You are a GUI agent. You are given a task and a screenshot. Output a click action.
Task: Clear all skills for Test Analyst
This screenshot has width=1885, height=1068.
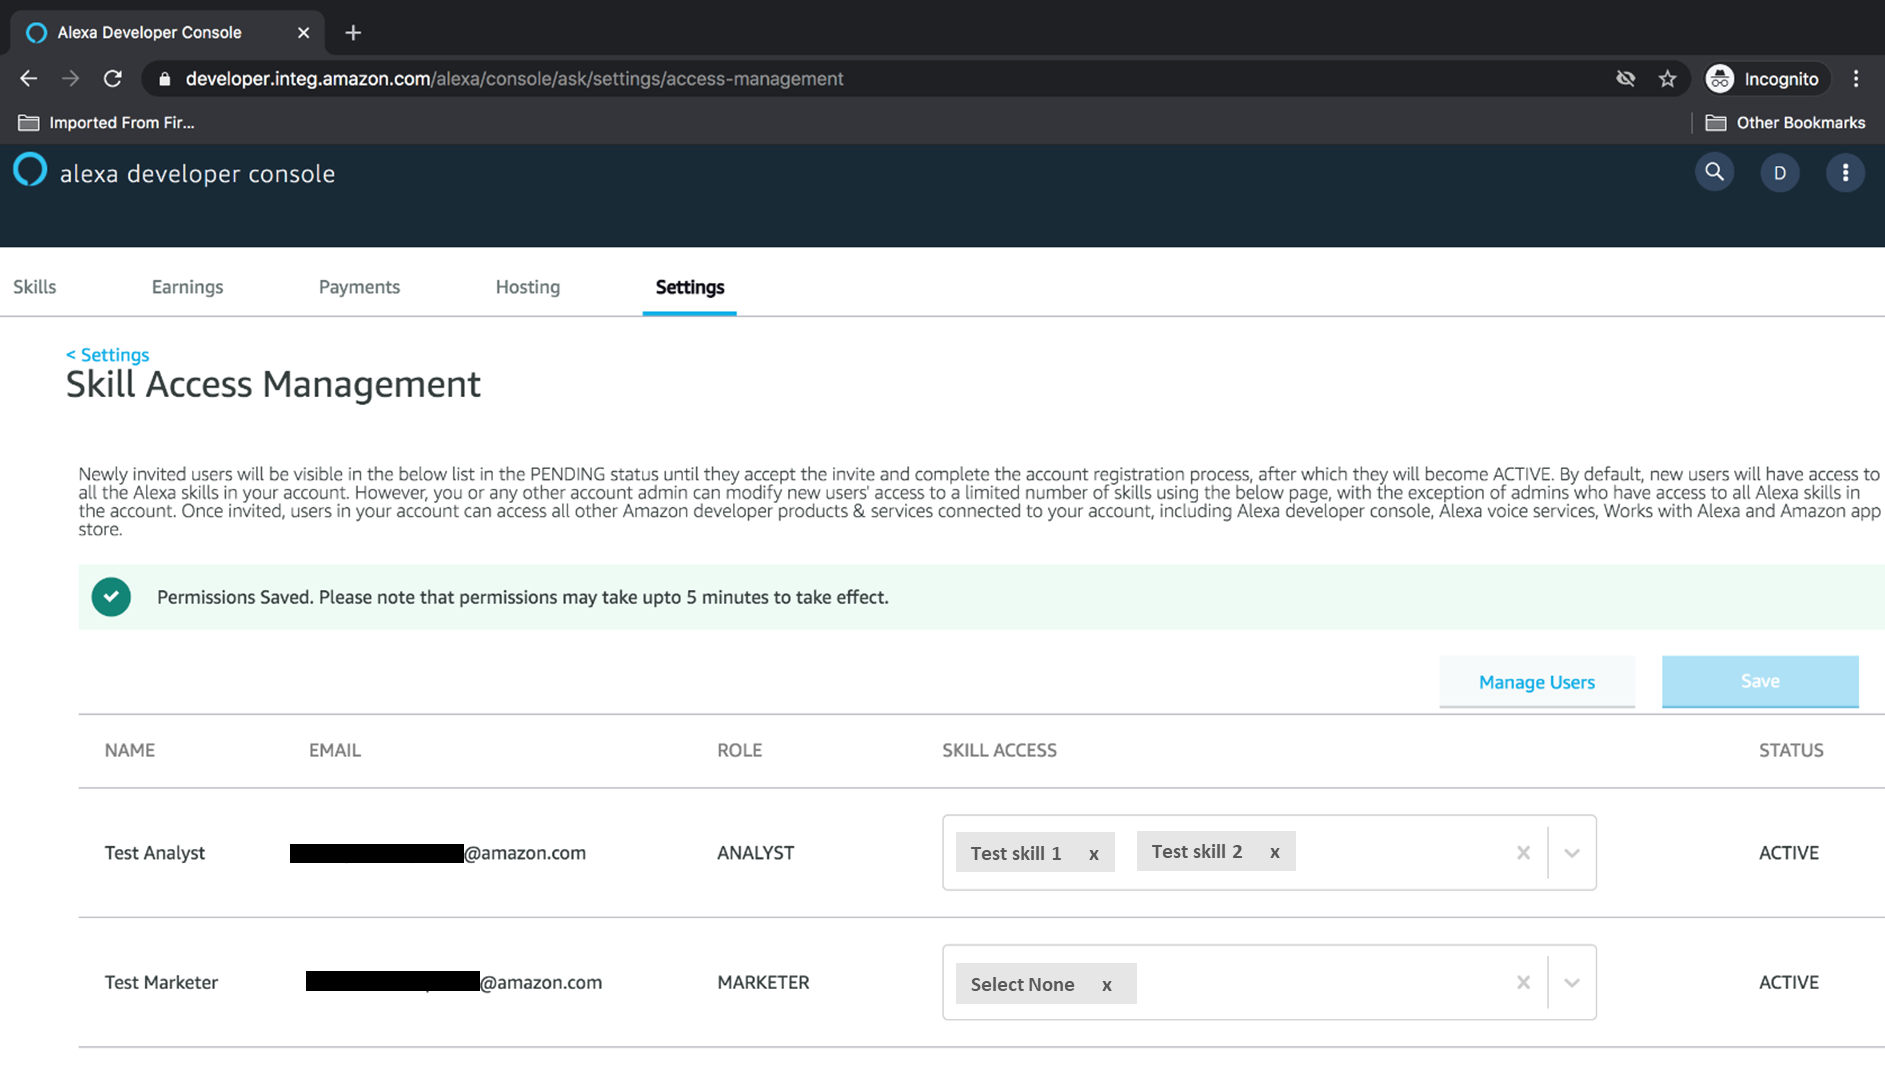point(1522,853)
